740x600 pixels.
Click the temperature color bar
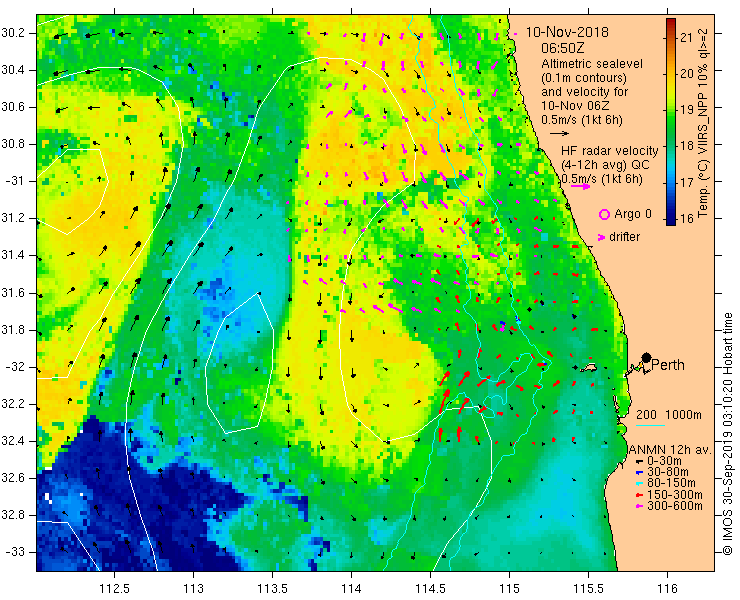pyautogui.click(x=671, y=122)
